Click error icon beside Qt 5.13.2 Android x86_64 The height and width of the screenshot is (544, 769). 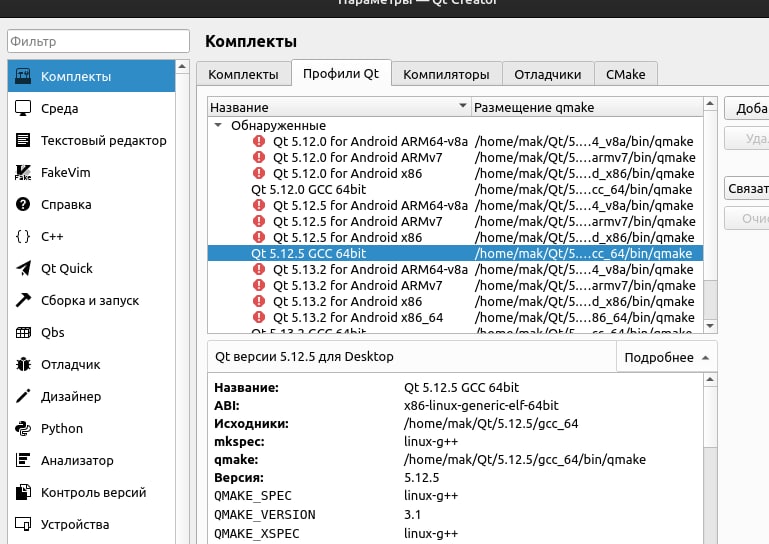click(x=259, y=317)
